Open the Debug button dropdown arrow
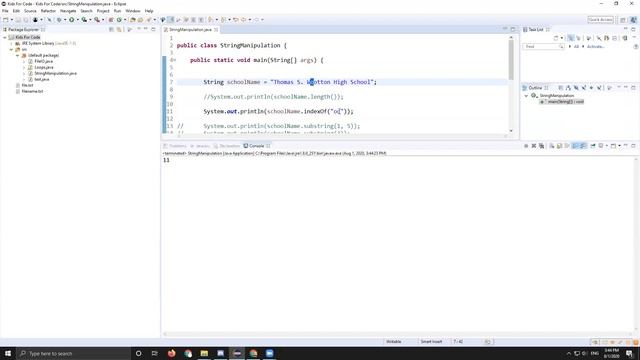The height and width of the screenshot is (360, 640). (x=65, y=20)
